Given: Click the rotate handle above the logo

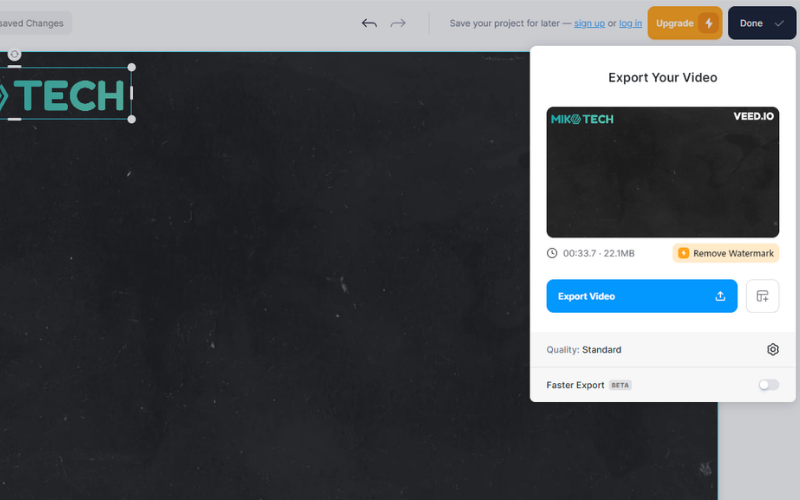Looking at the screenshot, I should tap(14, 54).
